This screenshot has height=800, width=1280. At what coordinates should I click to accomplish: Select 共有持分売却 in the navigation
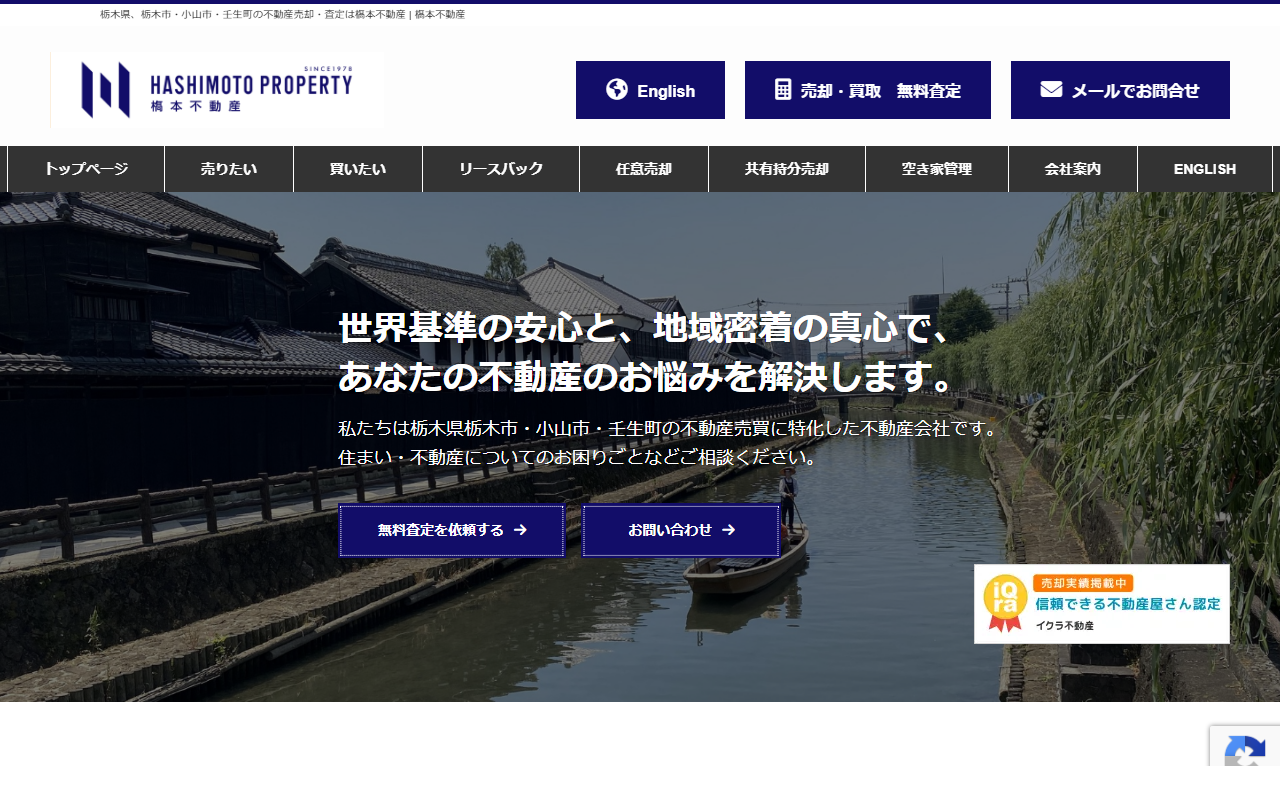(x=787, y=169)
